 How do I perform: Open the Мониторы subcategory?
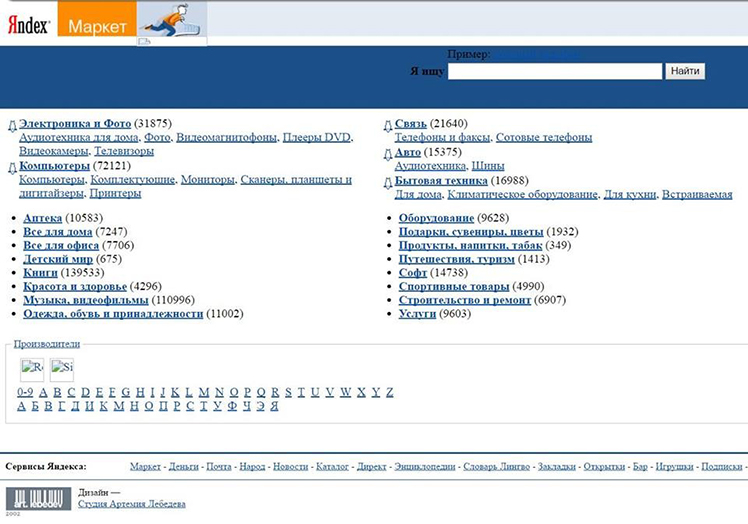point(208,180)
